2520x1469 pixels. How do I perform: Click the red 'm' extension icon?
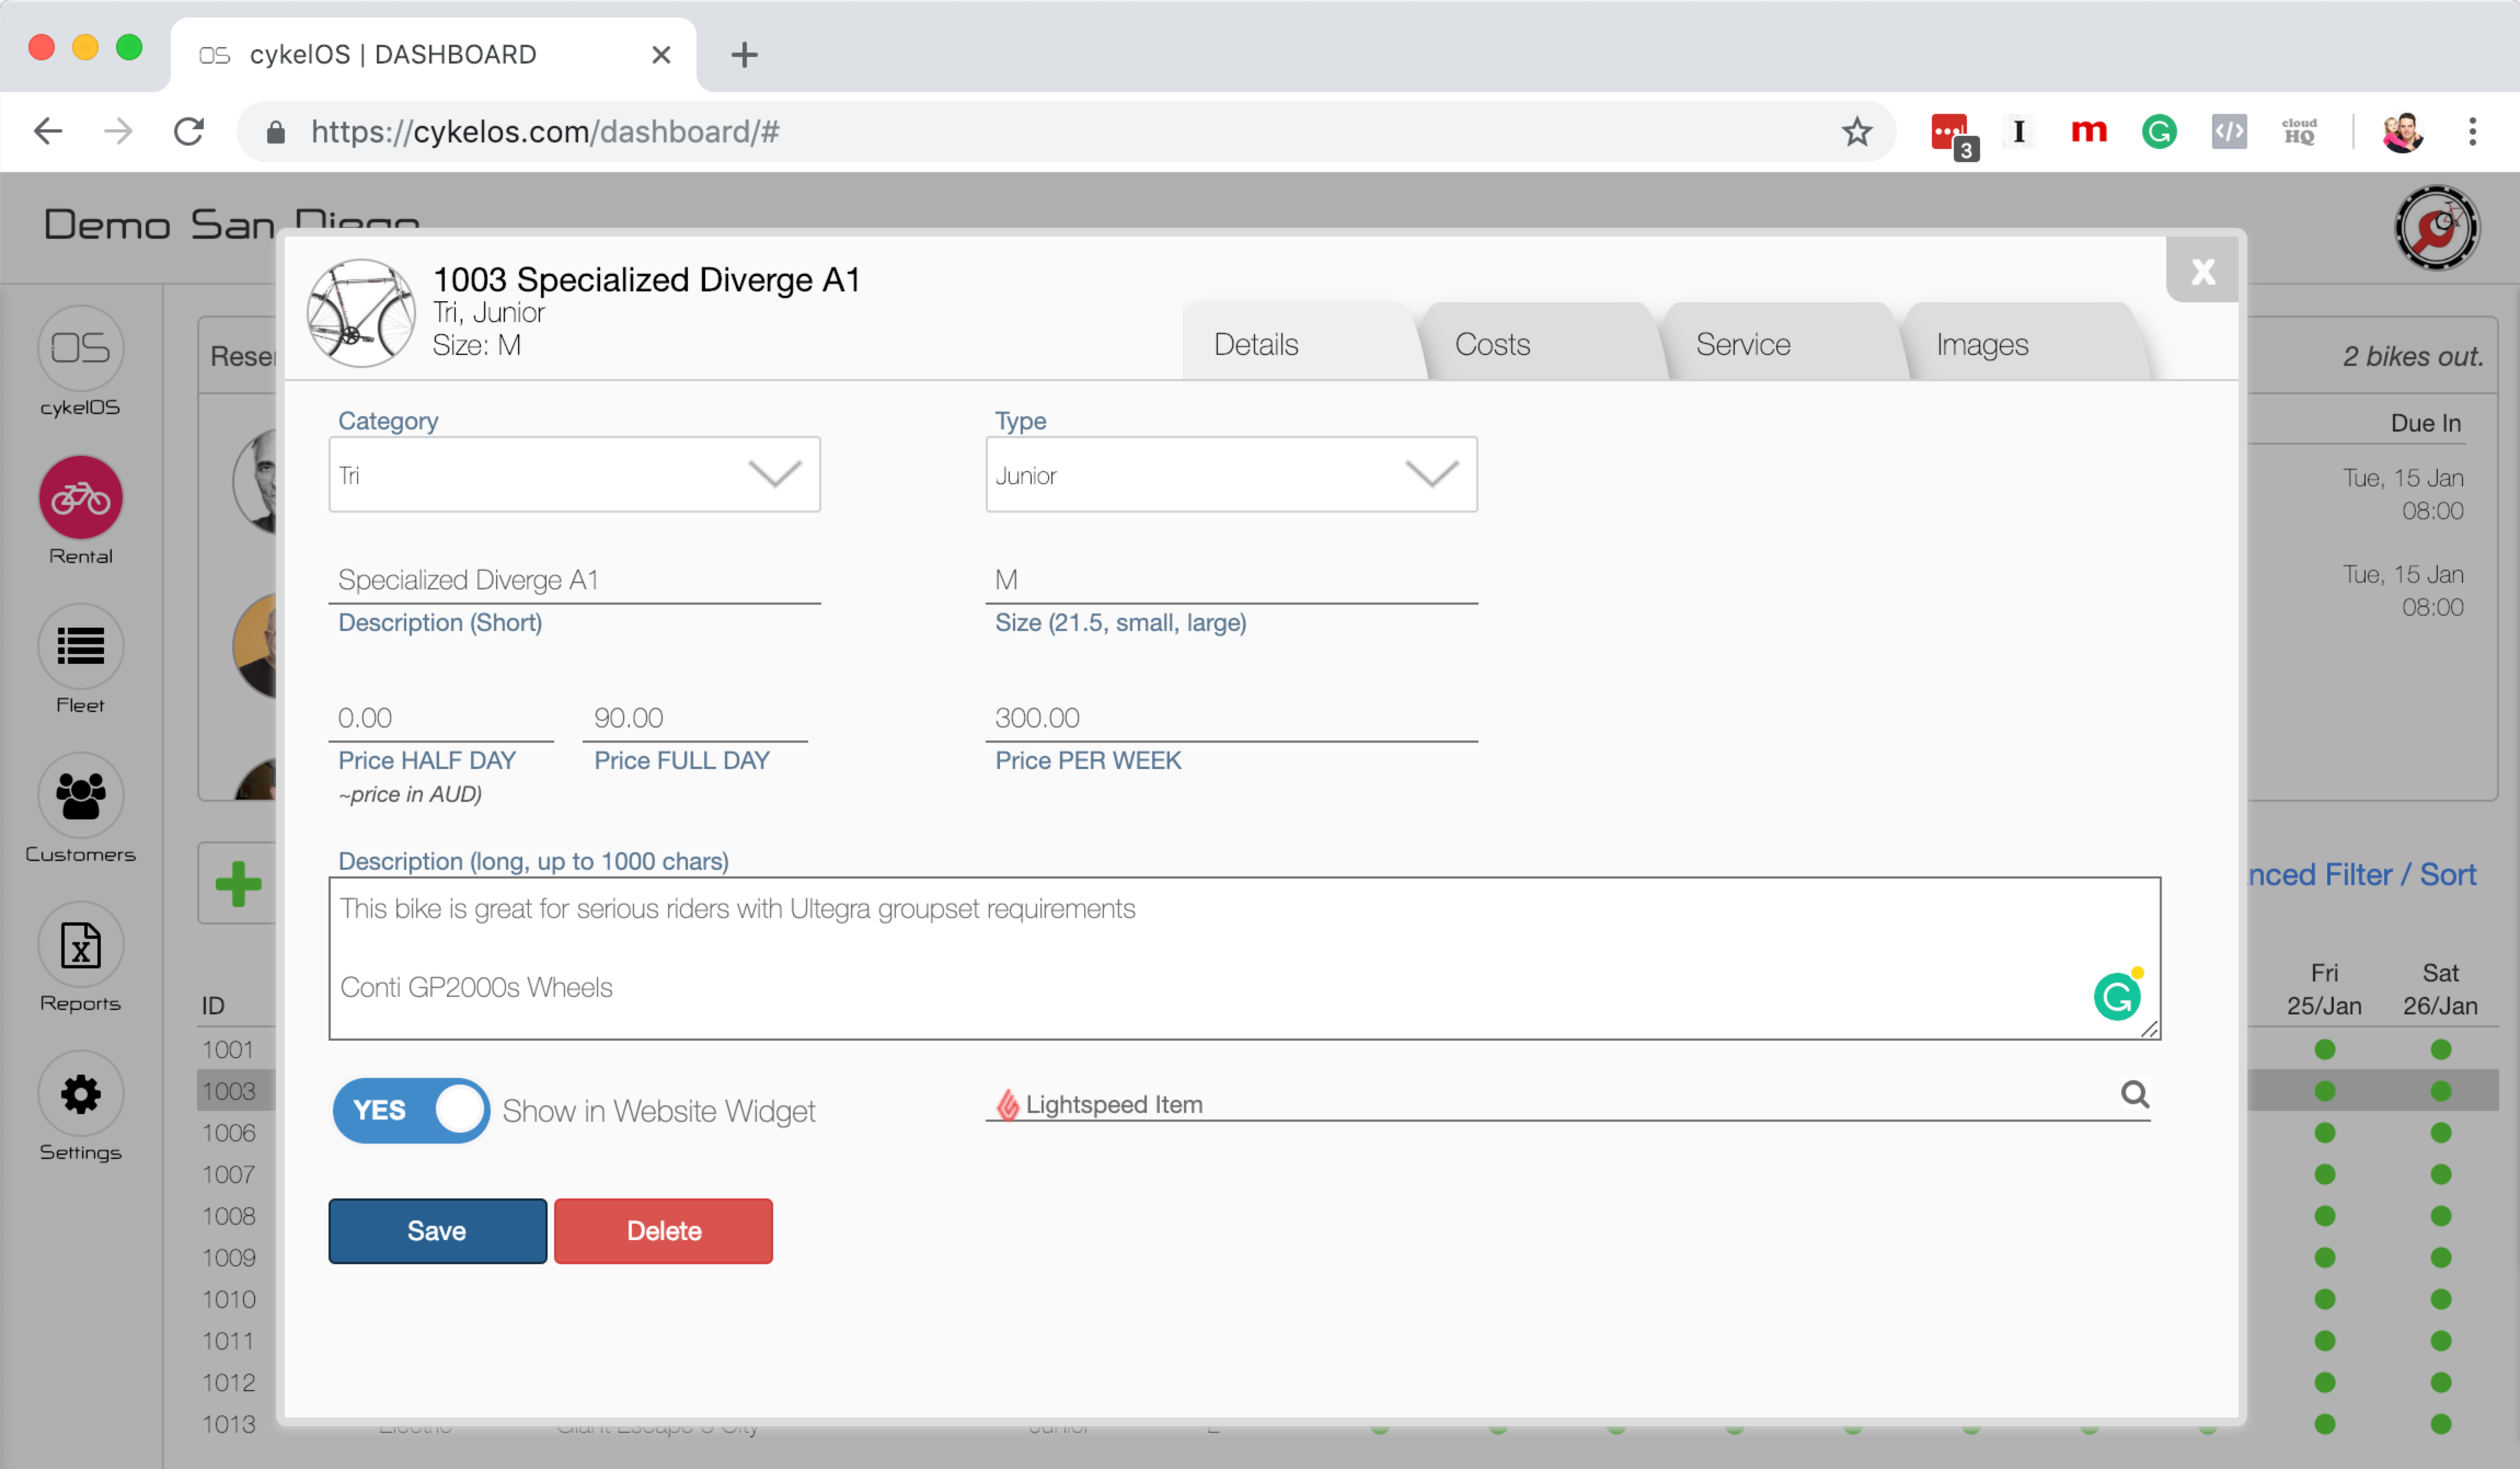pos(2088,131)
